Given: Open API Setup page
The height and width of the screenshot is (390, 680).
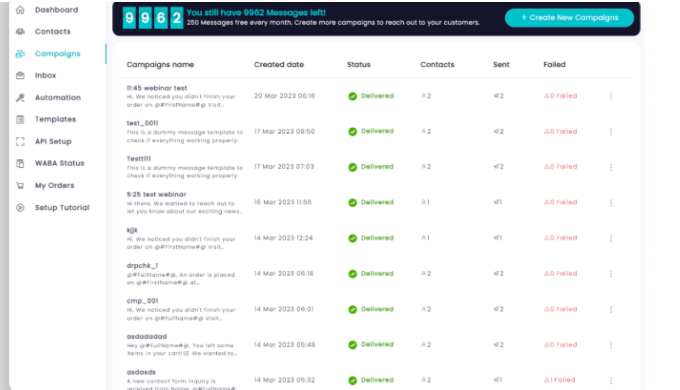Looking at the screenshot, I should 53,141.
